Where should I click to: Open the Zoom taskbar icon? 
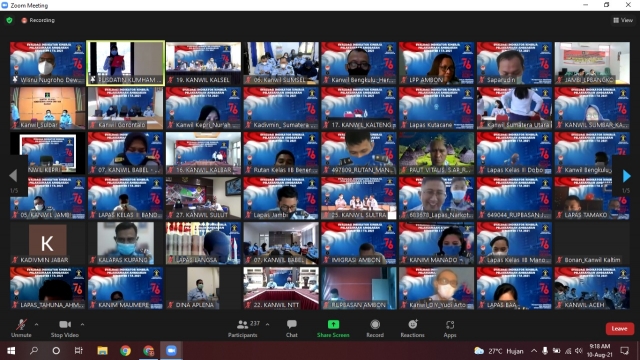click(x=171, y=351)
